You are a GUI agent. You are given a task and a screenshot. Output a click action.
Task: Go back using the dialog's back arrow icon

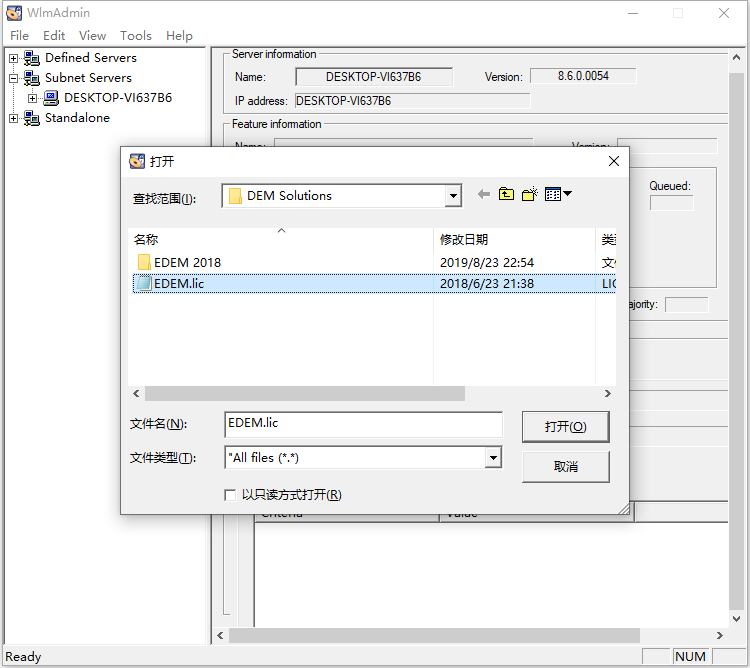484,194
